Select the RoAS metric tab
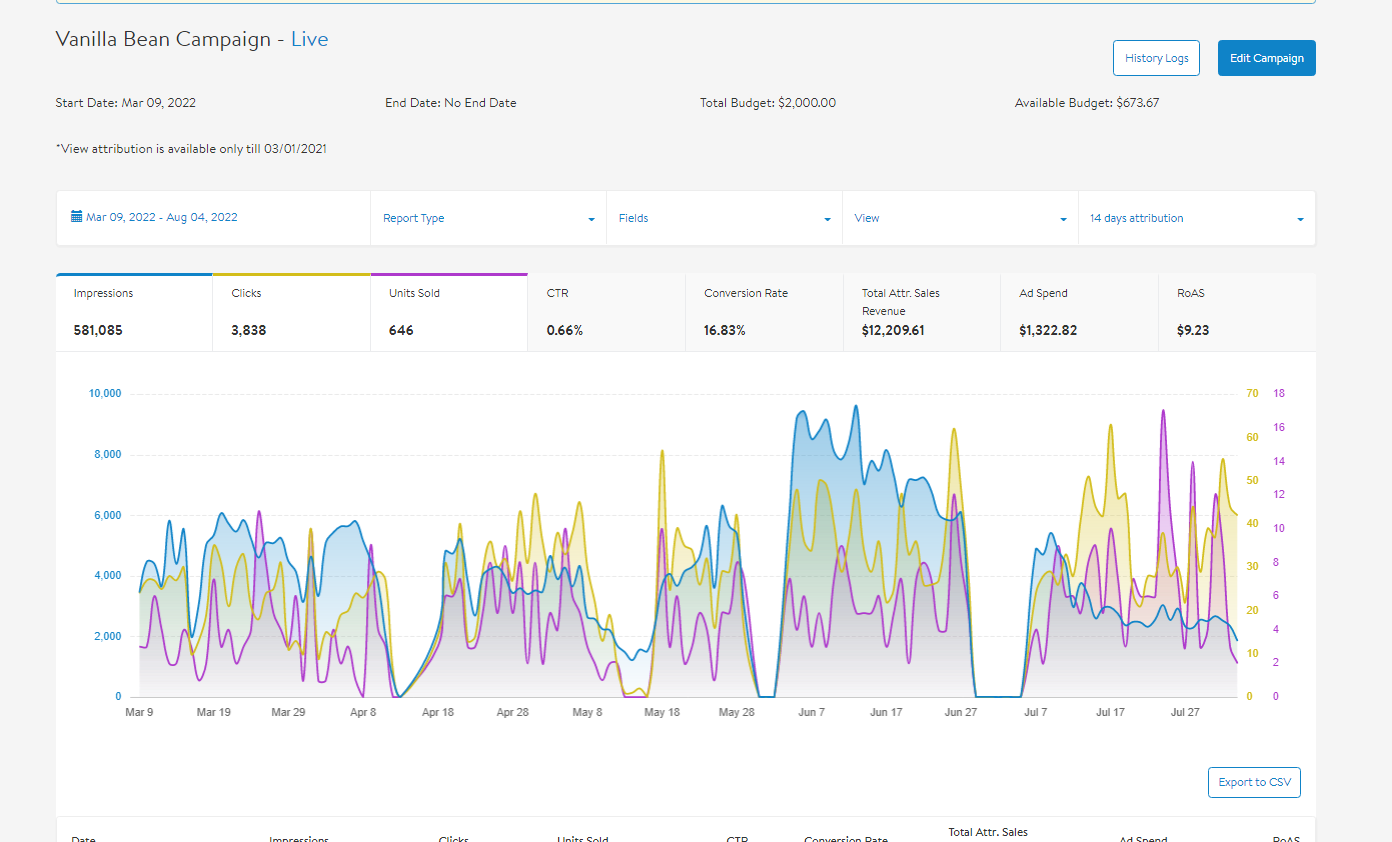 click(x=1237, y=312)
